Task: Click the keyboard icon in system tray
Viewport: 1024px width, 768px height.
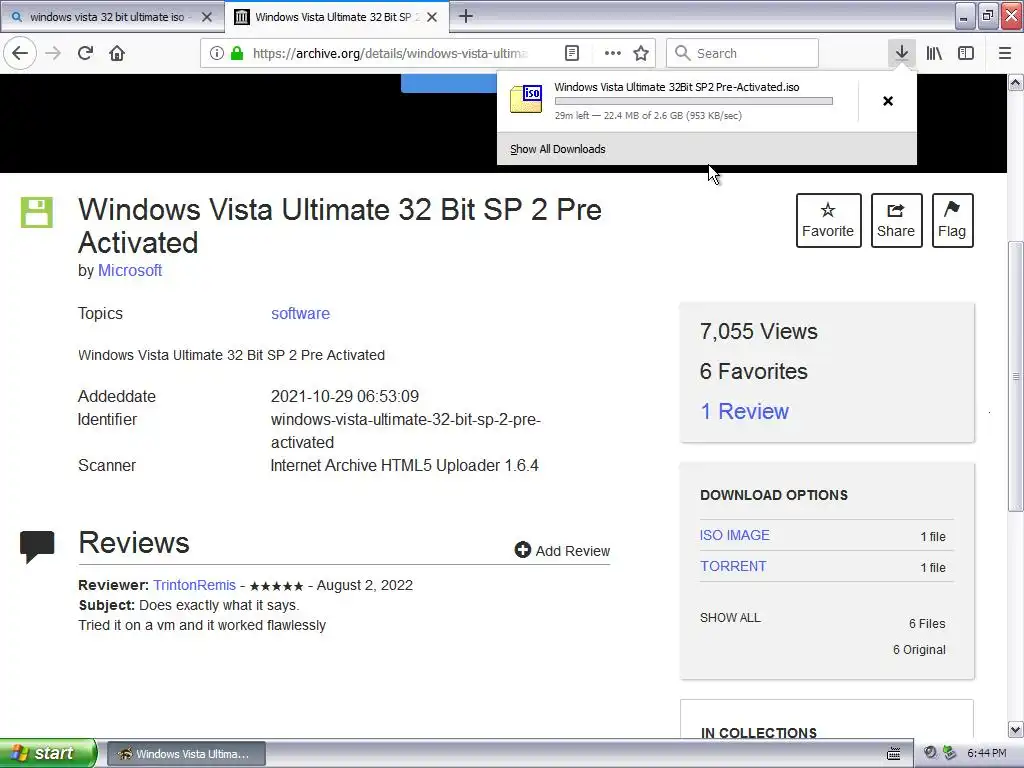Action: 893,754
